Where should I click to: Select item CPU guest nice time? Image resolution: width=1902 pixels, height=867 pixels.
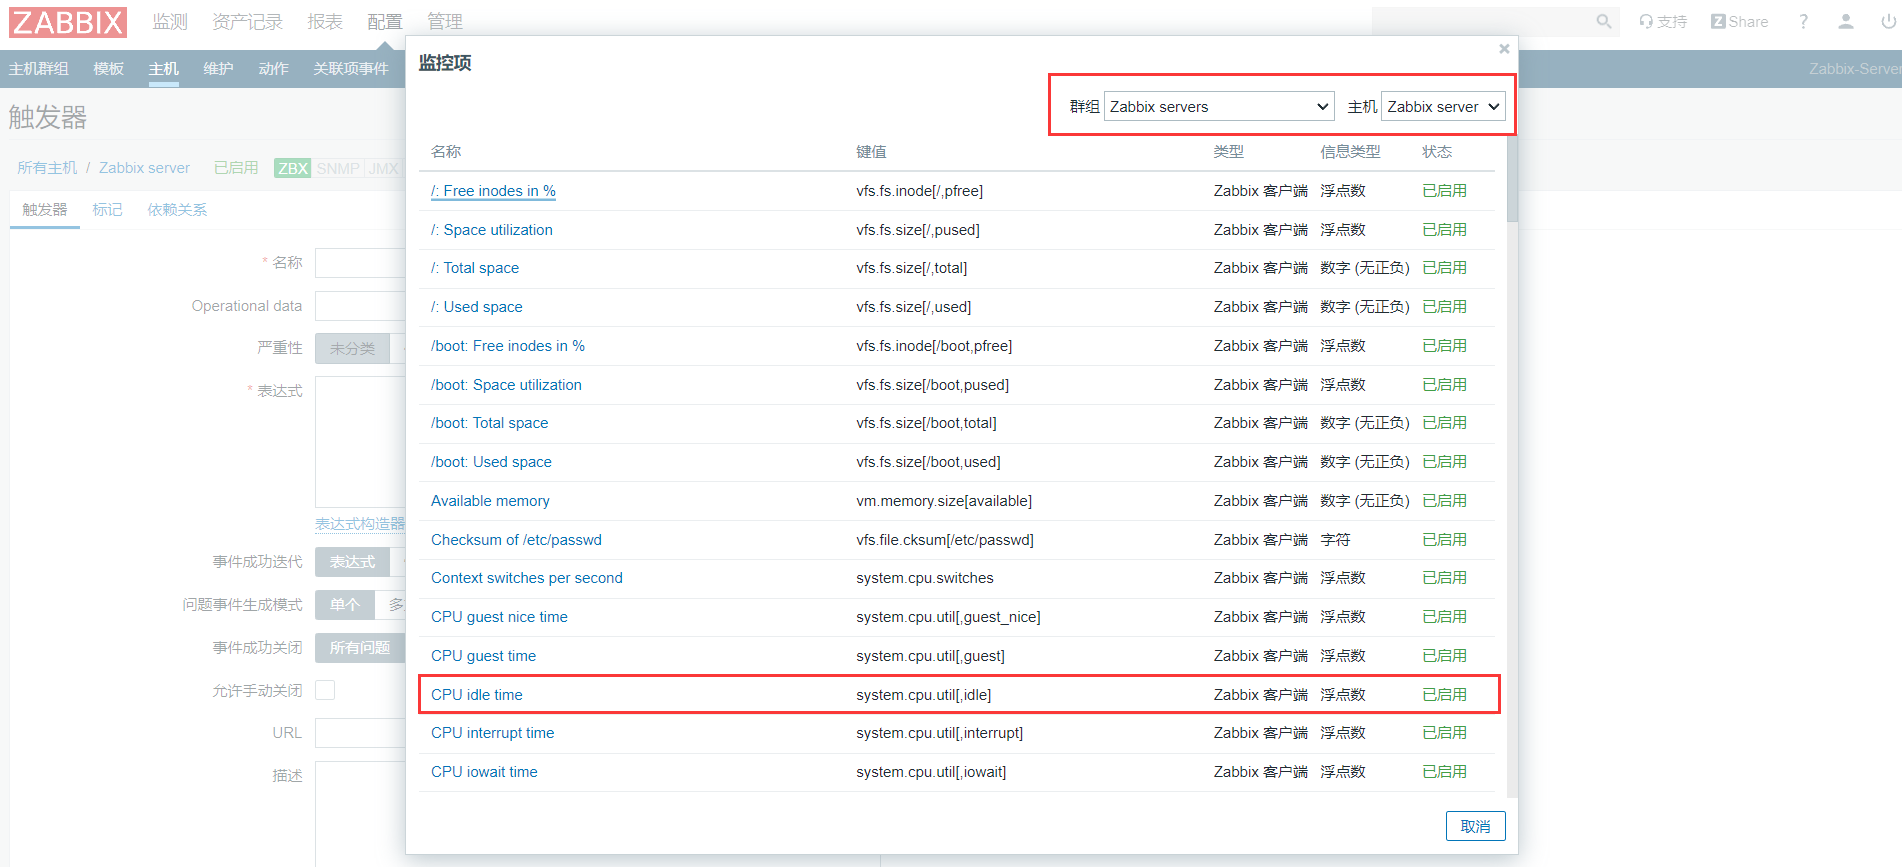click(499, 616)
